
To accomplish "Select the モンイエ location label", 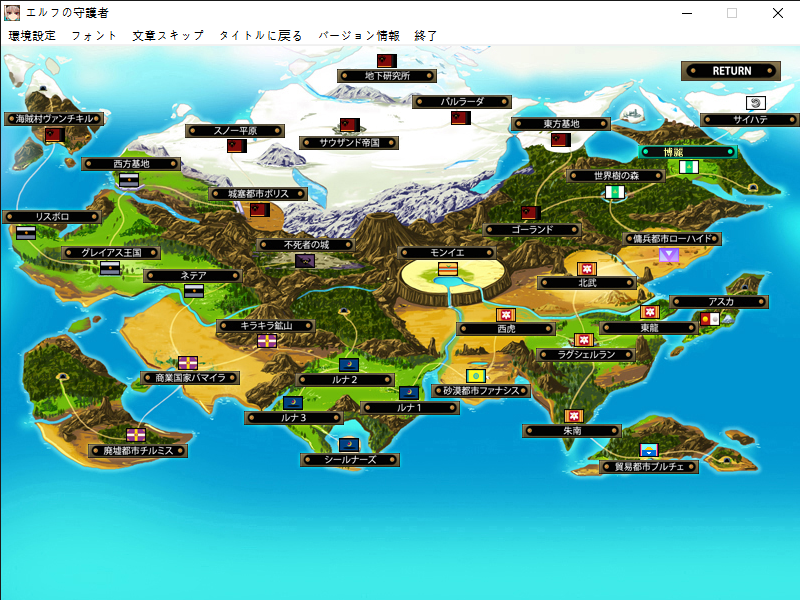I will pos(447,253).
